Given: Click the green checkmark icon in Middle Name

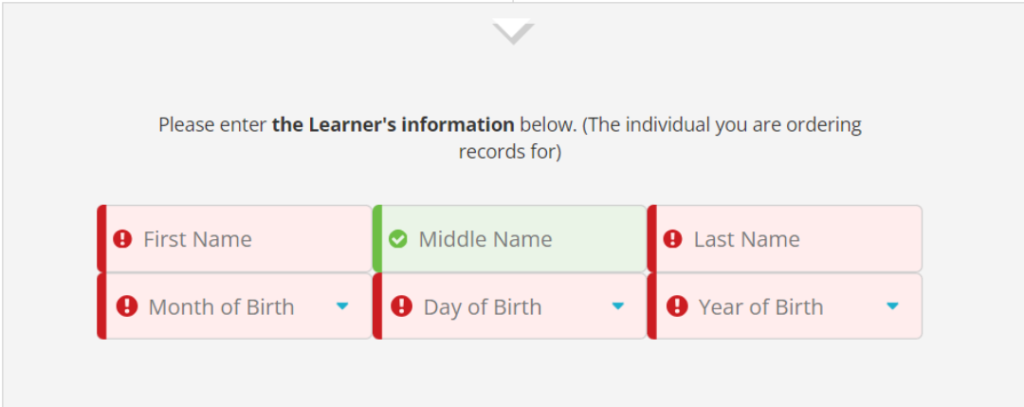Looking at the screenshot, I should (398, 239).
